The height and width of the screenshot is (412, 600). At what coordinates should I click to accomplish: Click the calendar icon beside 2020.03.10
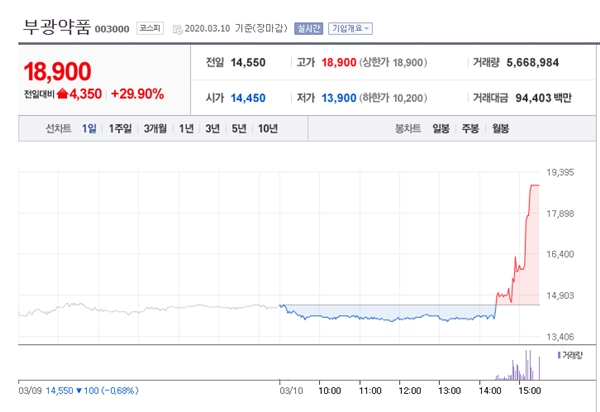pos(178,29)
